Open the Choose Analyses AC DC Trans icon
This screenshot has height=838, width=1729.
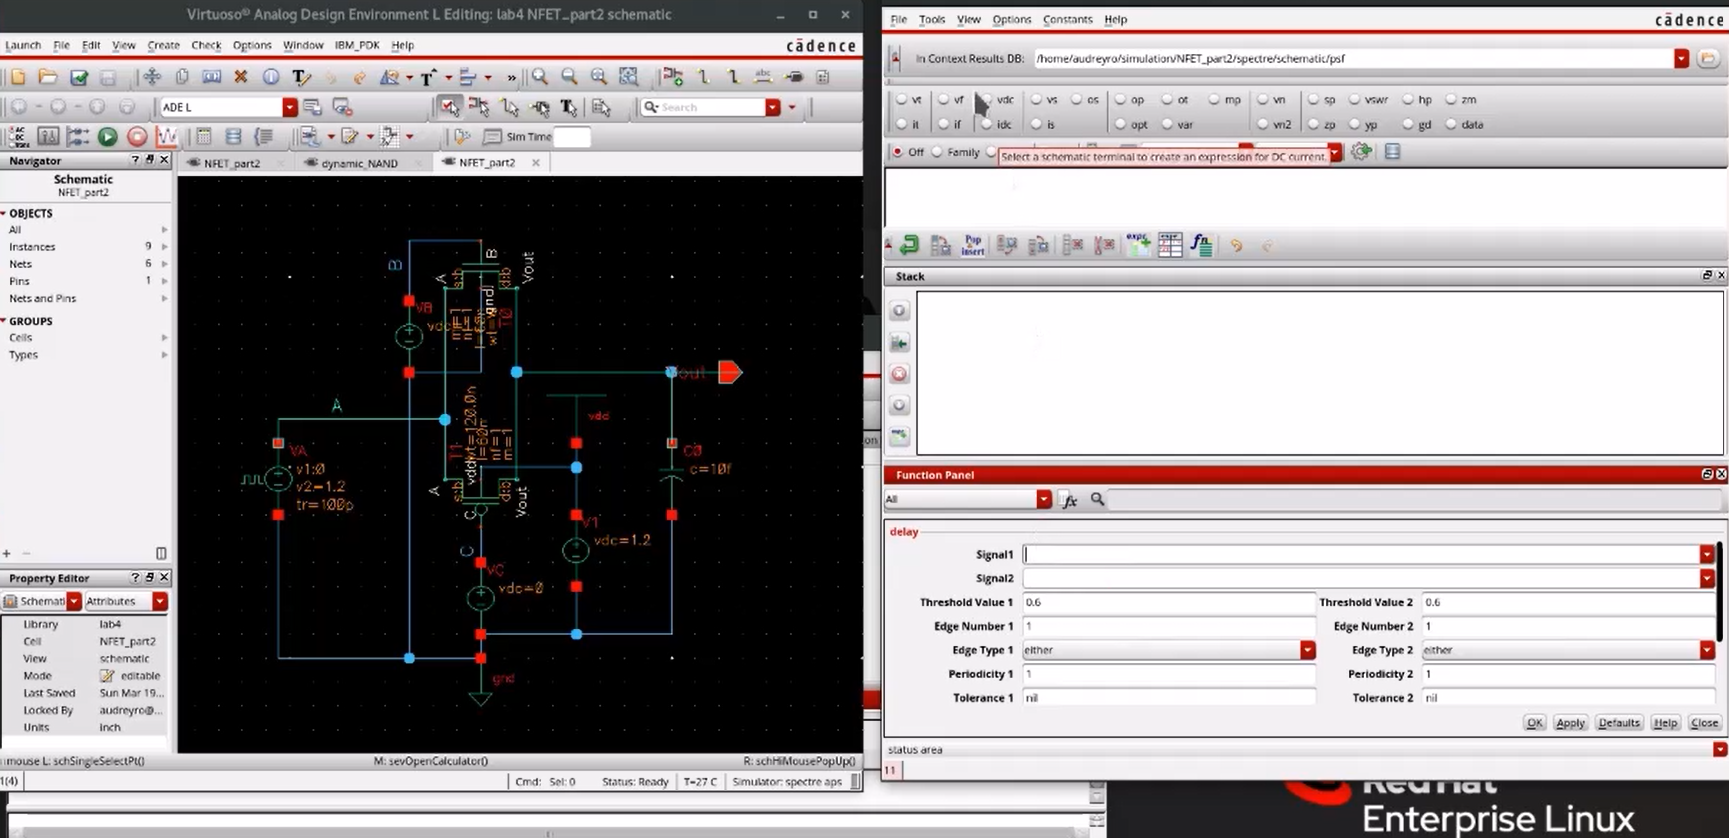click(18, 137)
